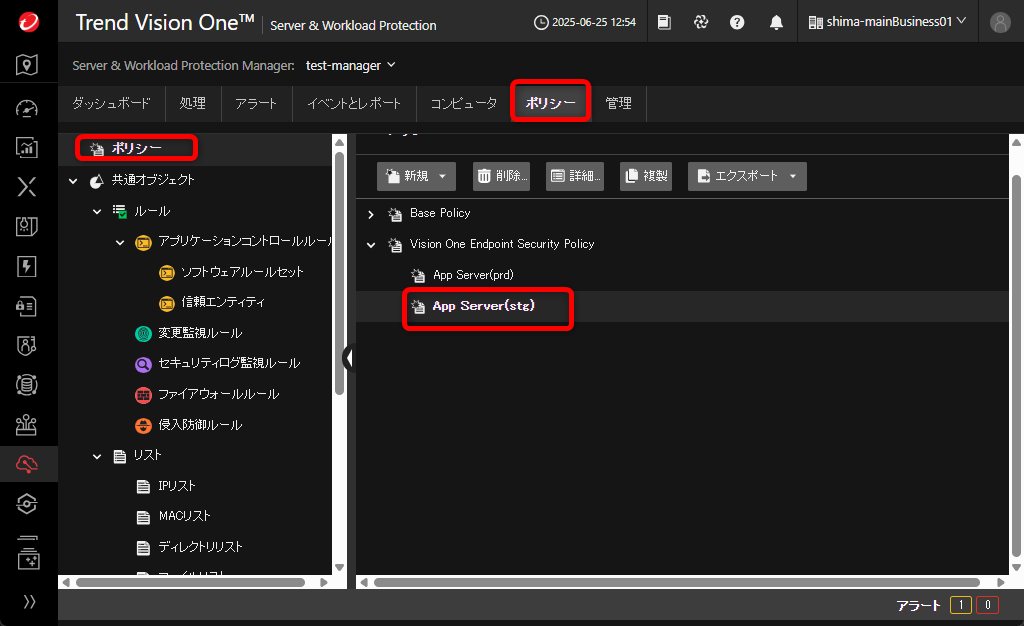The image size is (1024, 626).
Task: Click the セキュリティログ監視ルール purple icon
Action: (x=143, y=364)
